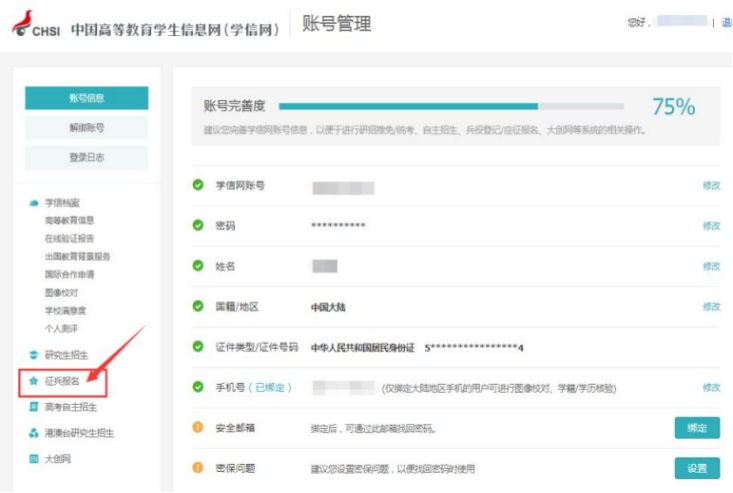Click the 征兵报名 star icon
733x493 pixels.
34,381
